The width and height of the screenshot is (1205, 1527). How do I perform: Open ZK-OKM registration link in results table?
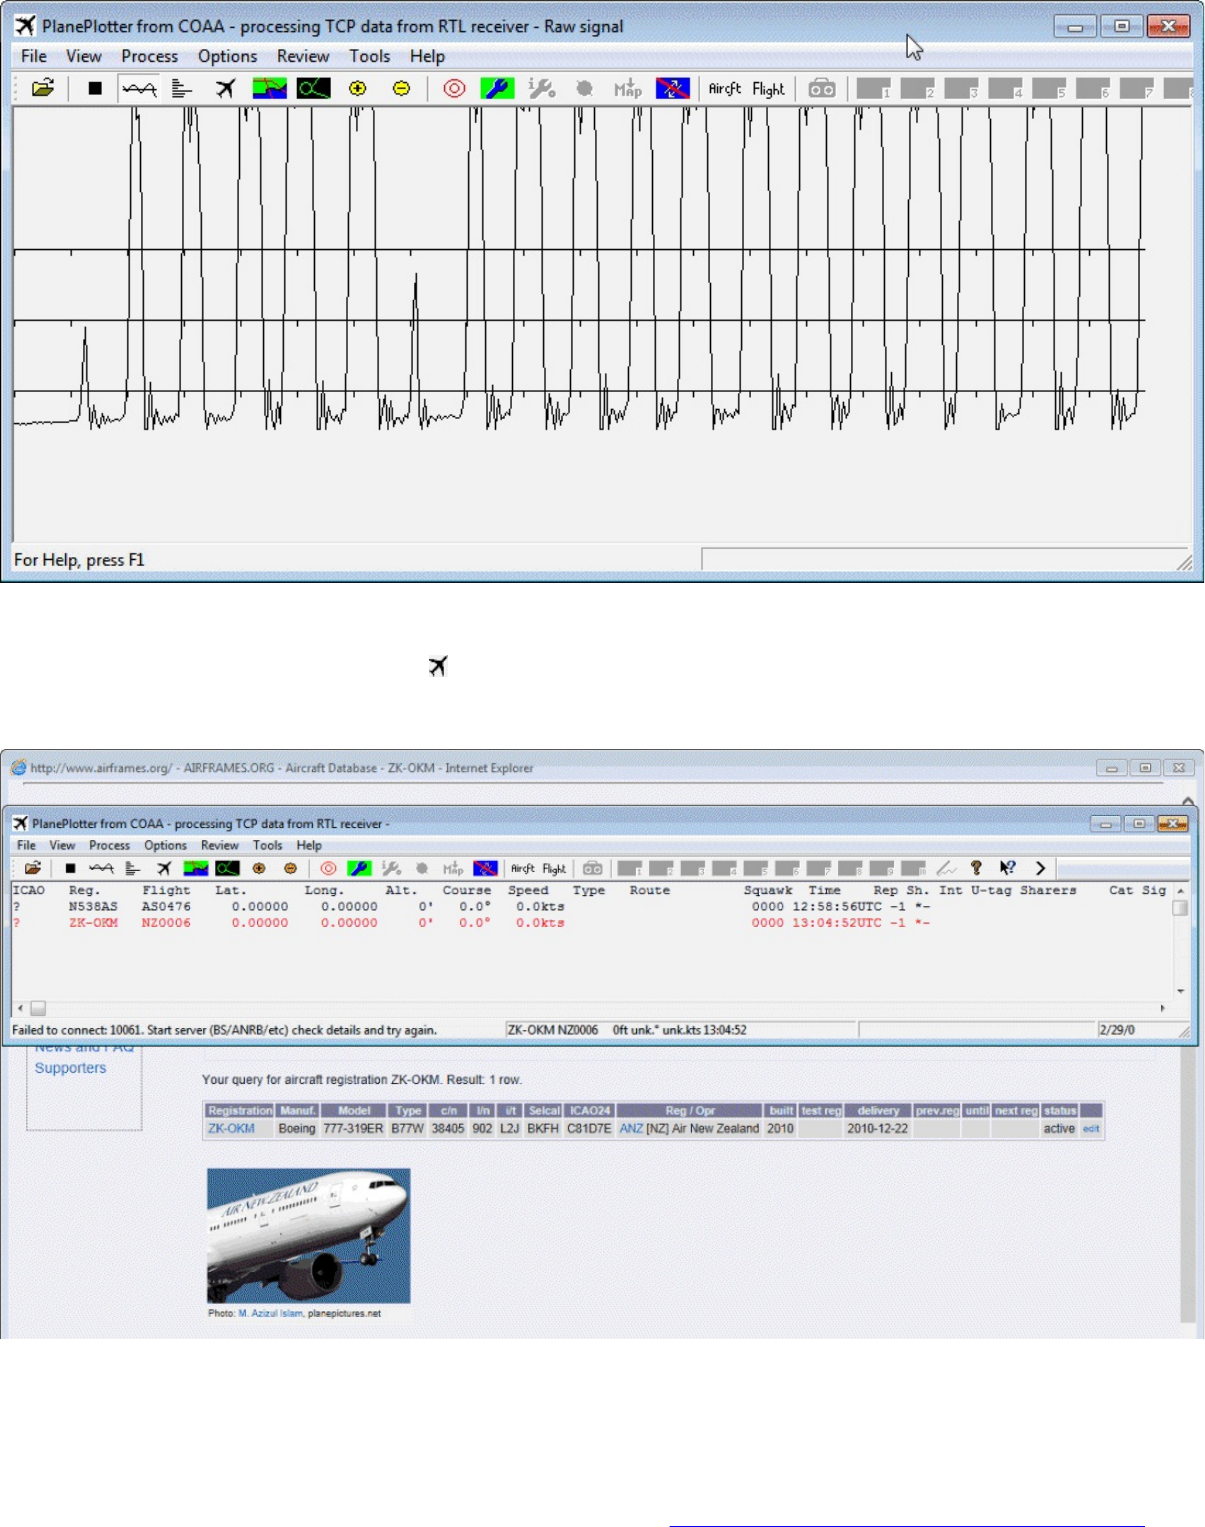pos(231,1129)
